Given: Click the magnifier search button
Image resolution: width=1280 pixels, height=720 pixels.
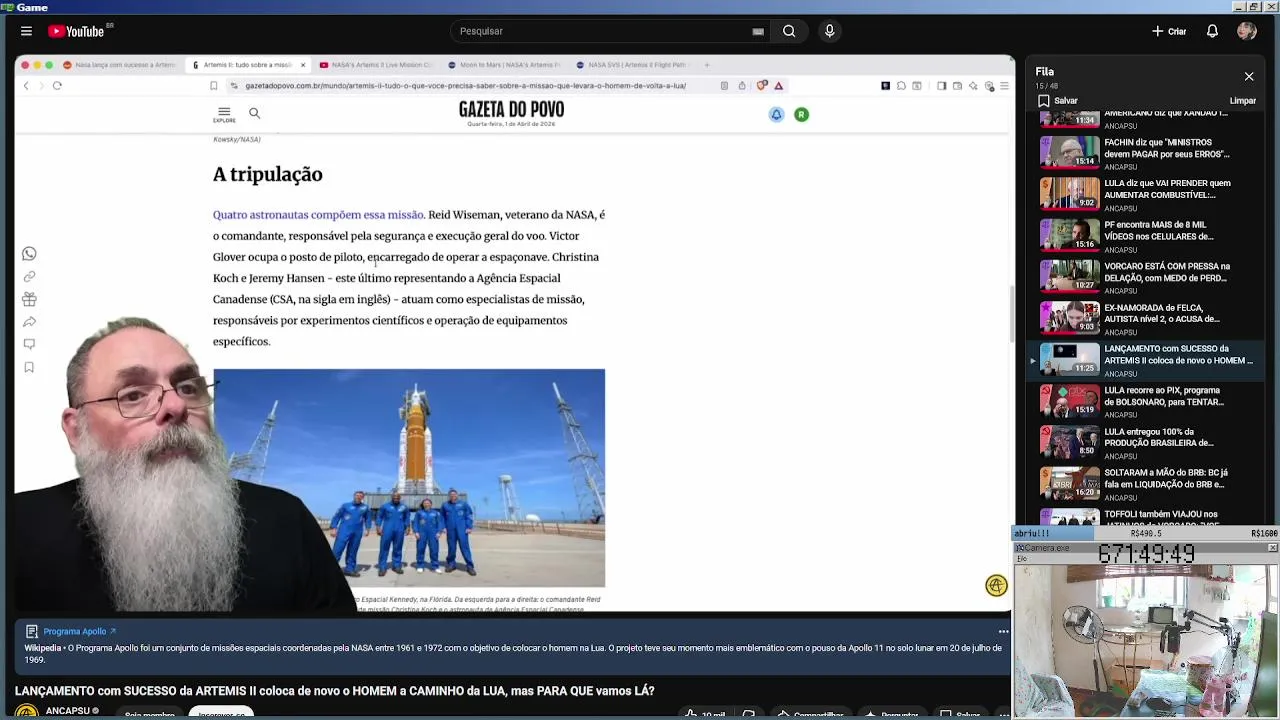Looking at the screenshot, I should [x=789, y=31].
